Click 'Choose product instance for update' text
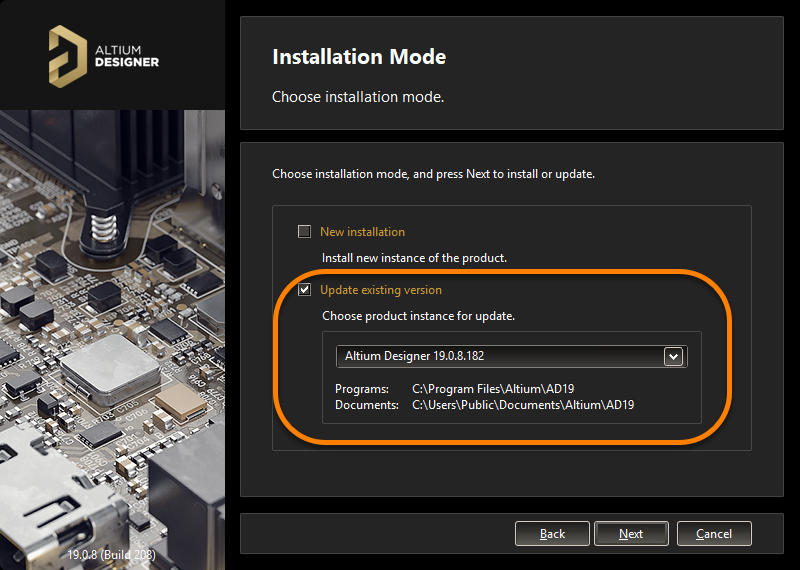This screenshot has height=570, width=800. 418,316
